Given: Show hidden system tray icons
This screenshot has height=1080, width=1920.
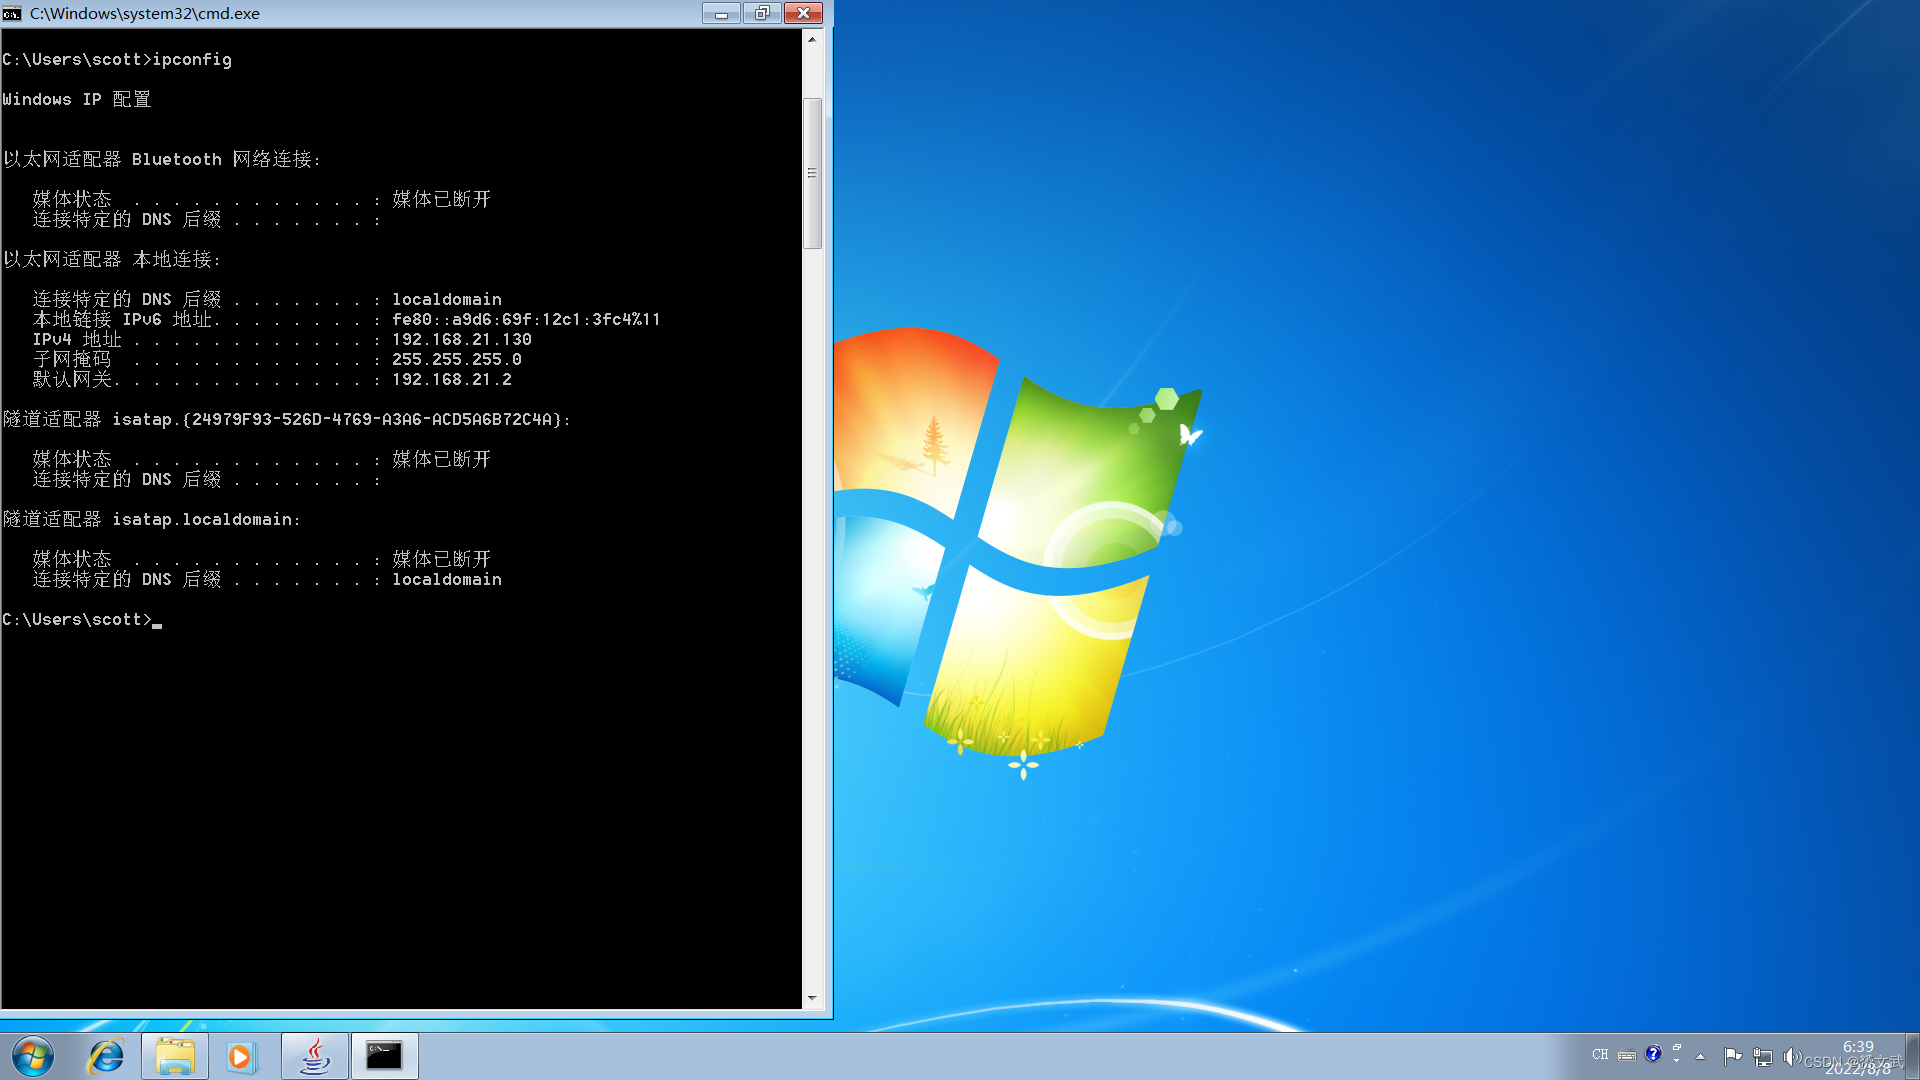Looking at the screenshot, I should coord(1700,1056).
